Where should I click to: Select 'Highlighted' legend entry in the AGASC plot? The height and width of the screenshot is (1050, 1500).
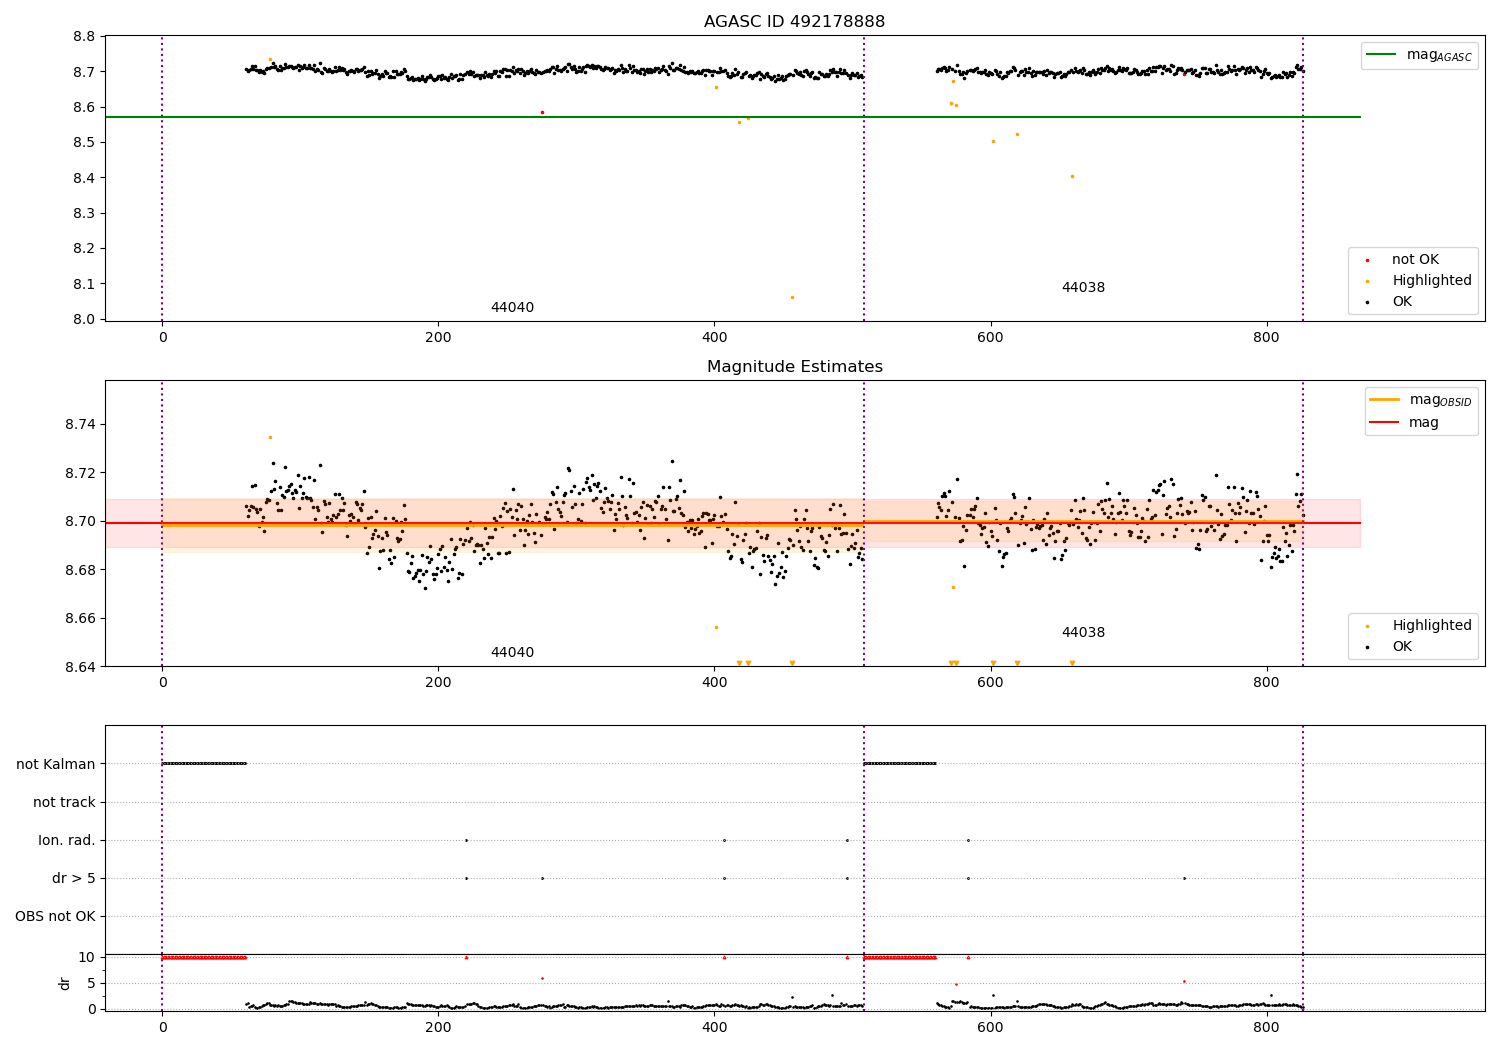(x=1432, y=281)
